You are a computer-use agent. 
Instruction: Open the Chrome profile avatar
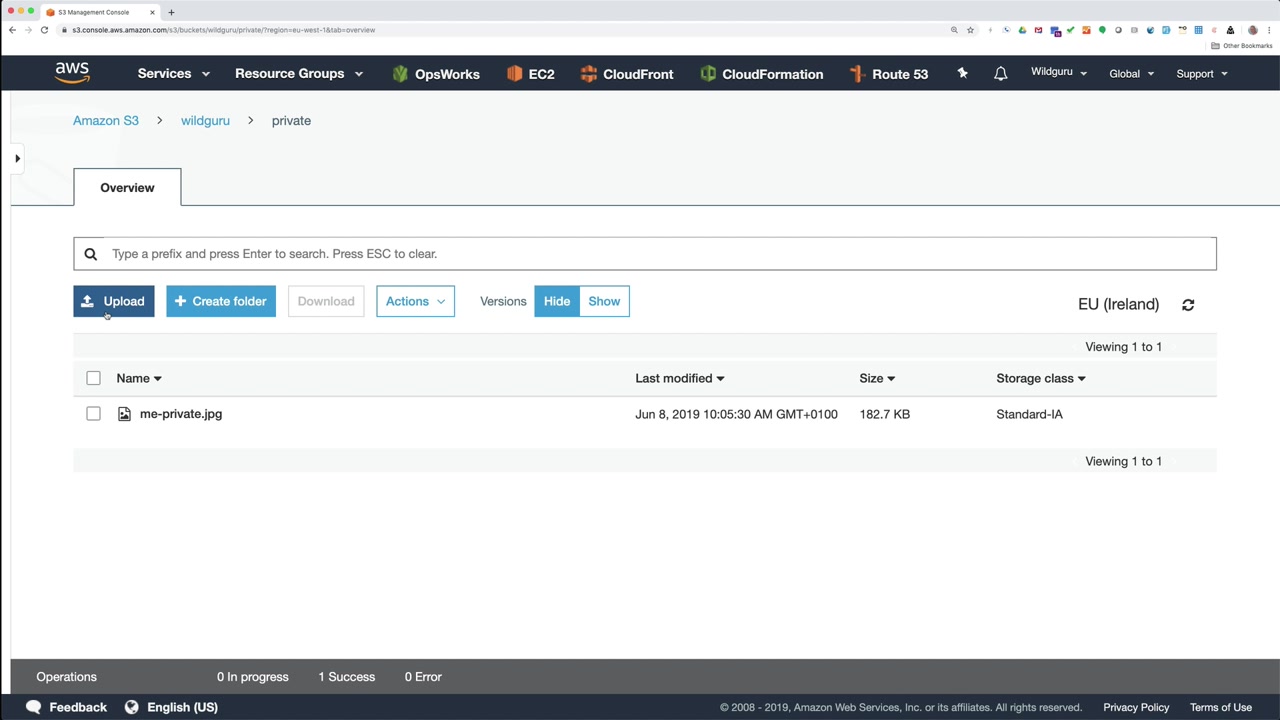click(x=1252, y=30)
